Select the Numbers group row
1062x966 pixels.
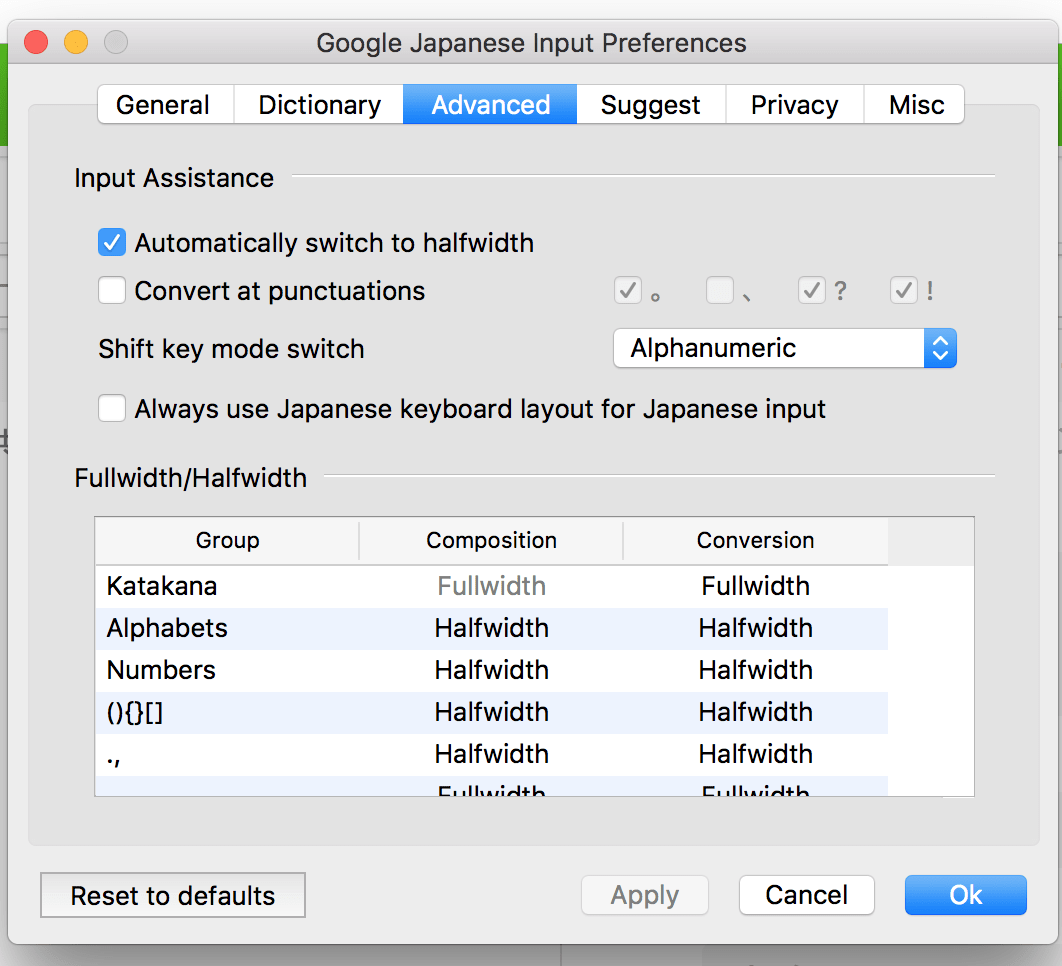coord(228,670)
